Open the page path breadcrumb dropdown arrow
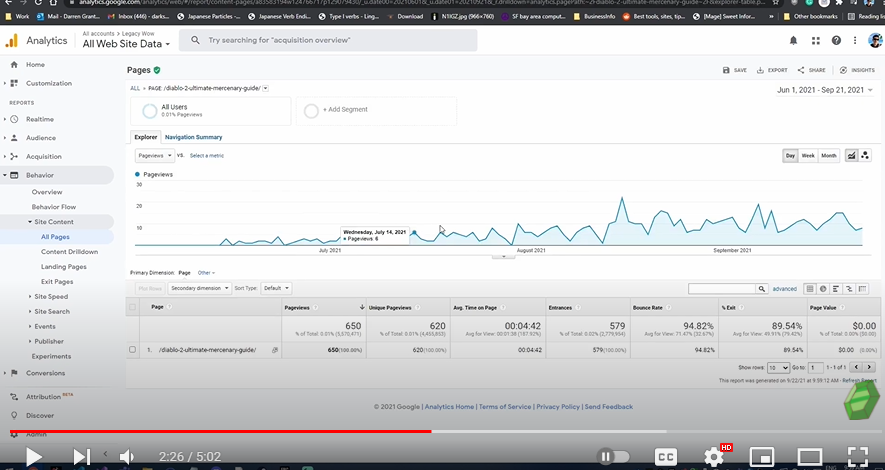885x470 pixels. [x=265, y=88]
